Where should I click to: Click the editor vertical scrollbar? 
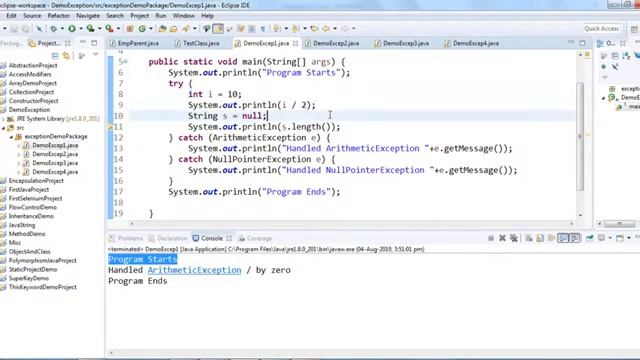pyautogui.click(x=580, y=136)
